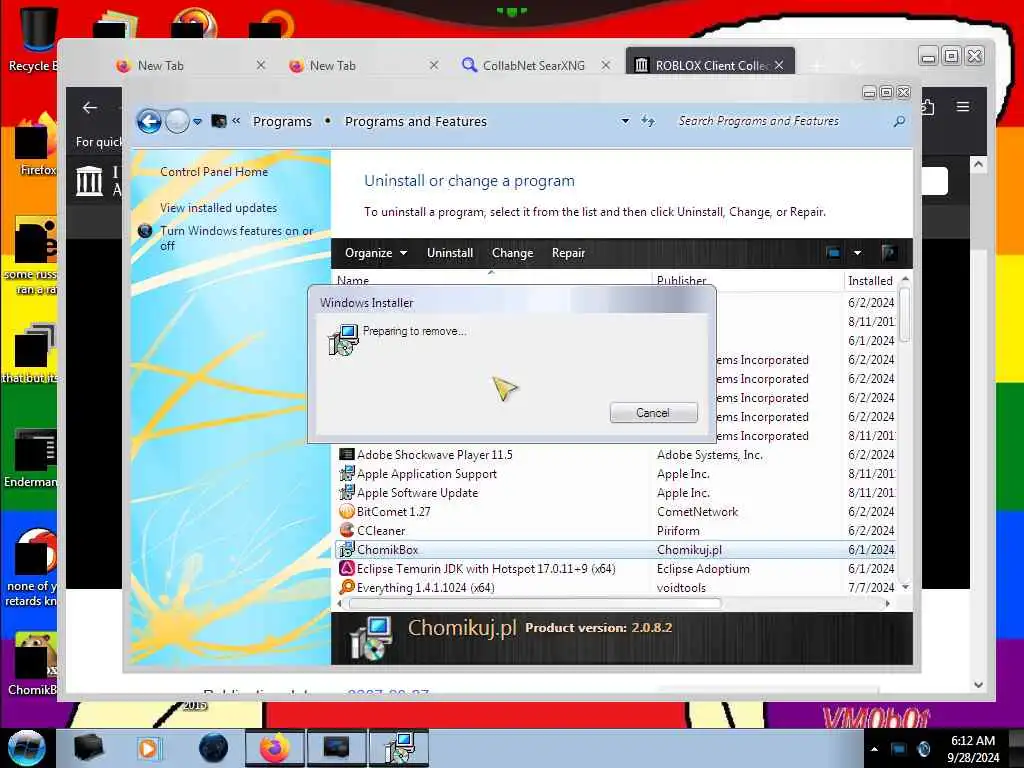The image size is (1024, 768).
Task: Select BitComet 1.27 in the list
Action: pyautogui.click(x=615, y=511)
